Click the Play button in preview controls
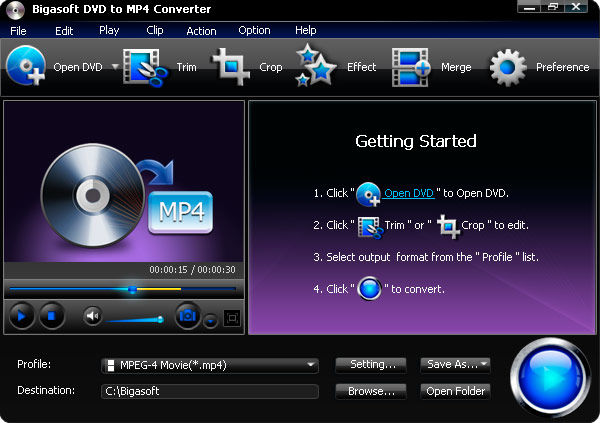This screenshot has height=423, width=600. 21,316
